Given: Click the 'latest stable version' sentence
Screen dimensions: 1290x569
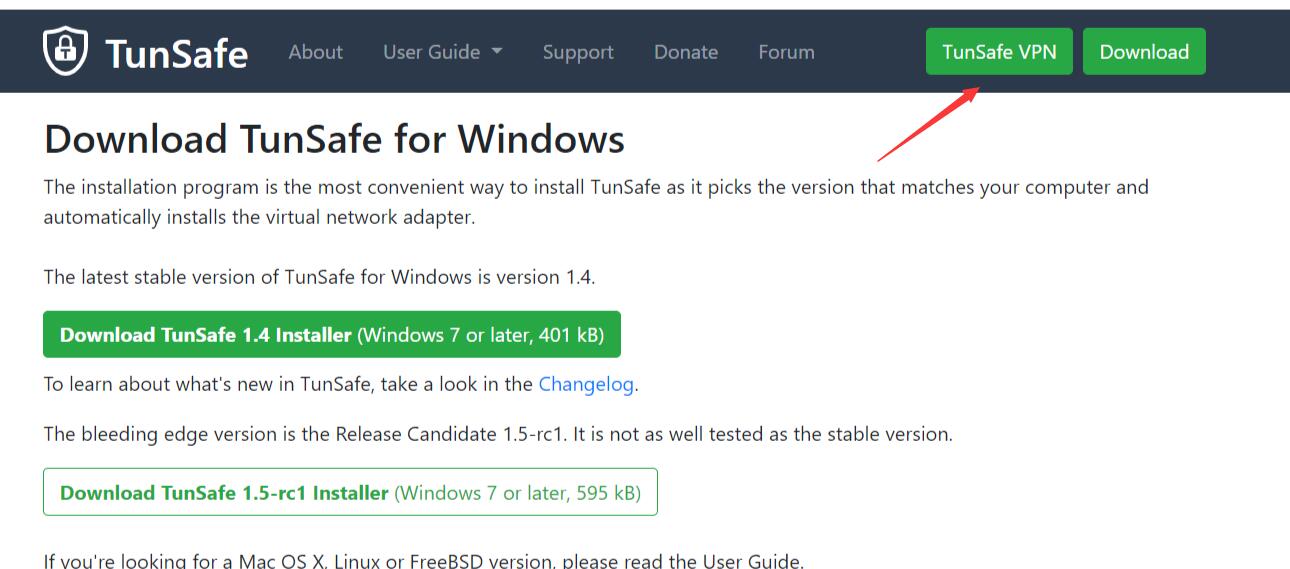Looking at the screenshot, I should (319, 277).
